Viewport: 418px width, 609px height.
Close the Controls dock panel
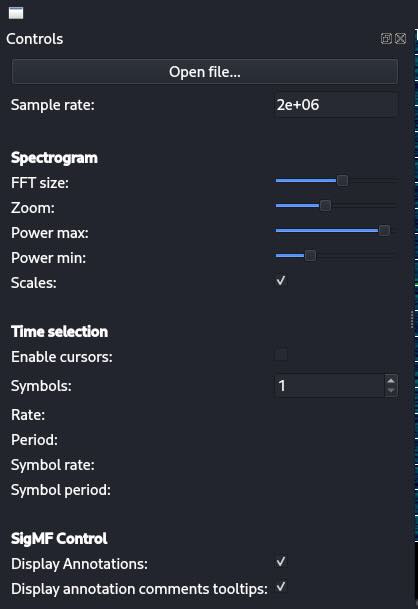pyautogui.click(x=401, y=38)
